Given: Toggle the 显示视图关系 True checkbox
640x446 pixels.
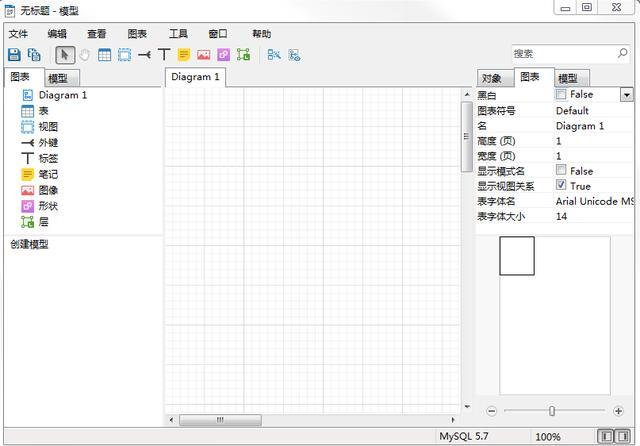Looking at the screenshot, I should [x=561, y=185].
